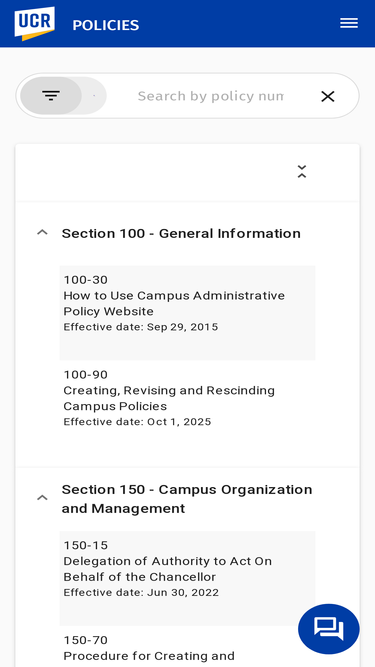Open the hamburger navigation menu

click(x=349, y=23)
